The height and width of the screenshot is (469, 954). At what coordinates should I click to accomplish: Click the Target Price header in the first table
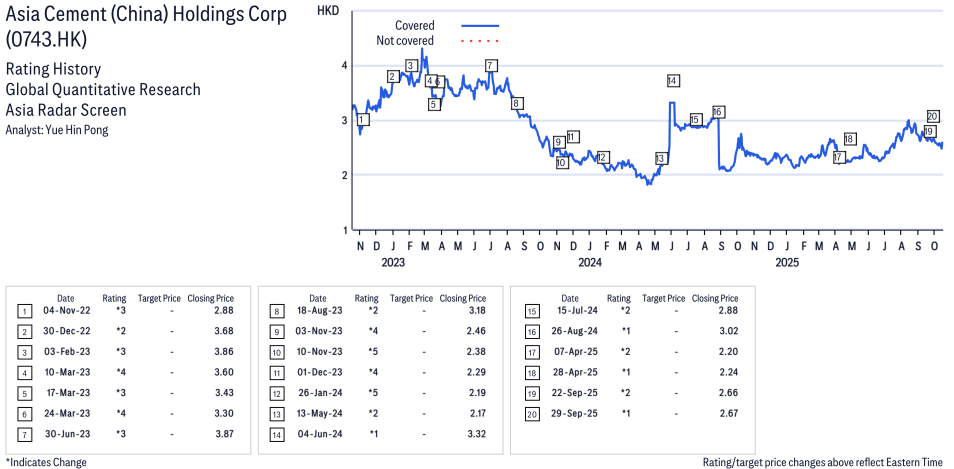pos(159,298)
